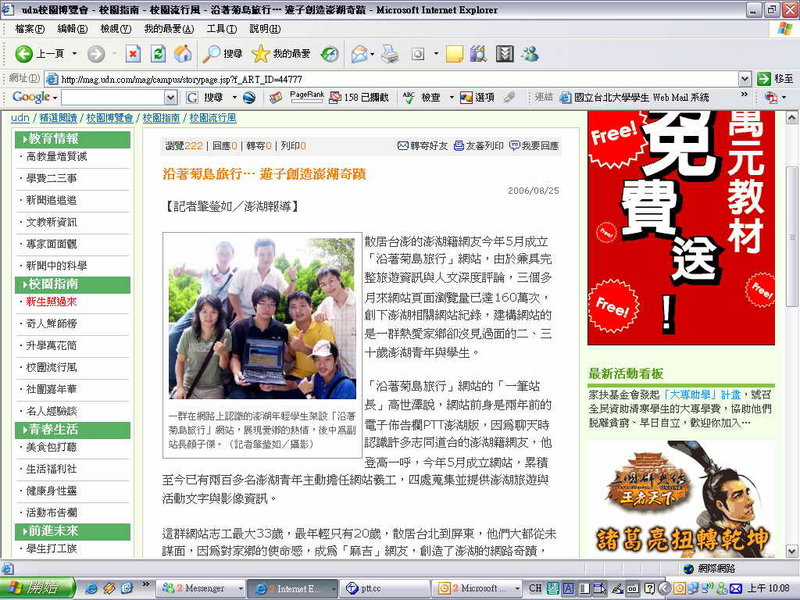800x600 pixels.
Task: Open the 工具 menu
Action: [x=215, y=29]
